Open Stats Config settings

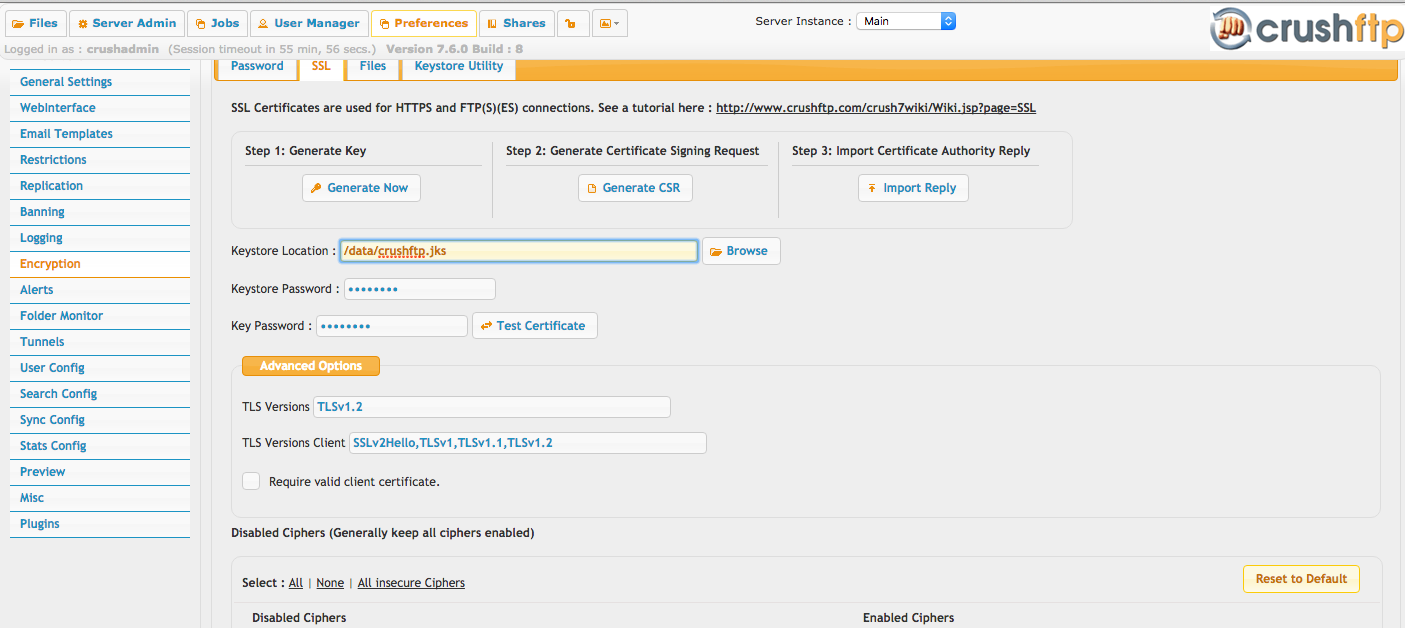[x=100, y=446]
